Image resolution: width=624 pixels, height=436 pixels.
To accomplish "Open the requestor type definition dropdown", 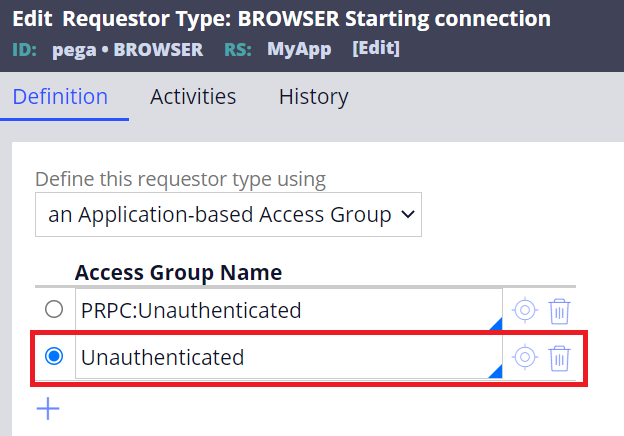I will coord(228,214).
